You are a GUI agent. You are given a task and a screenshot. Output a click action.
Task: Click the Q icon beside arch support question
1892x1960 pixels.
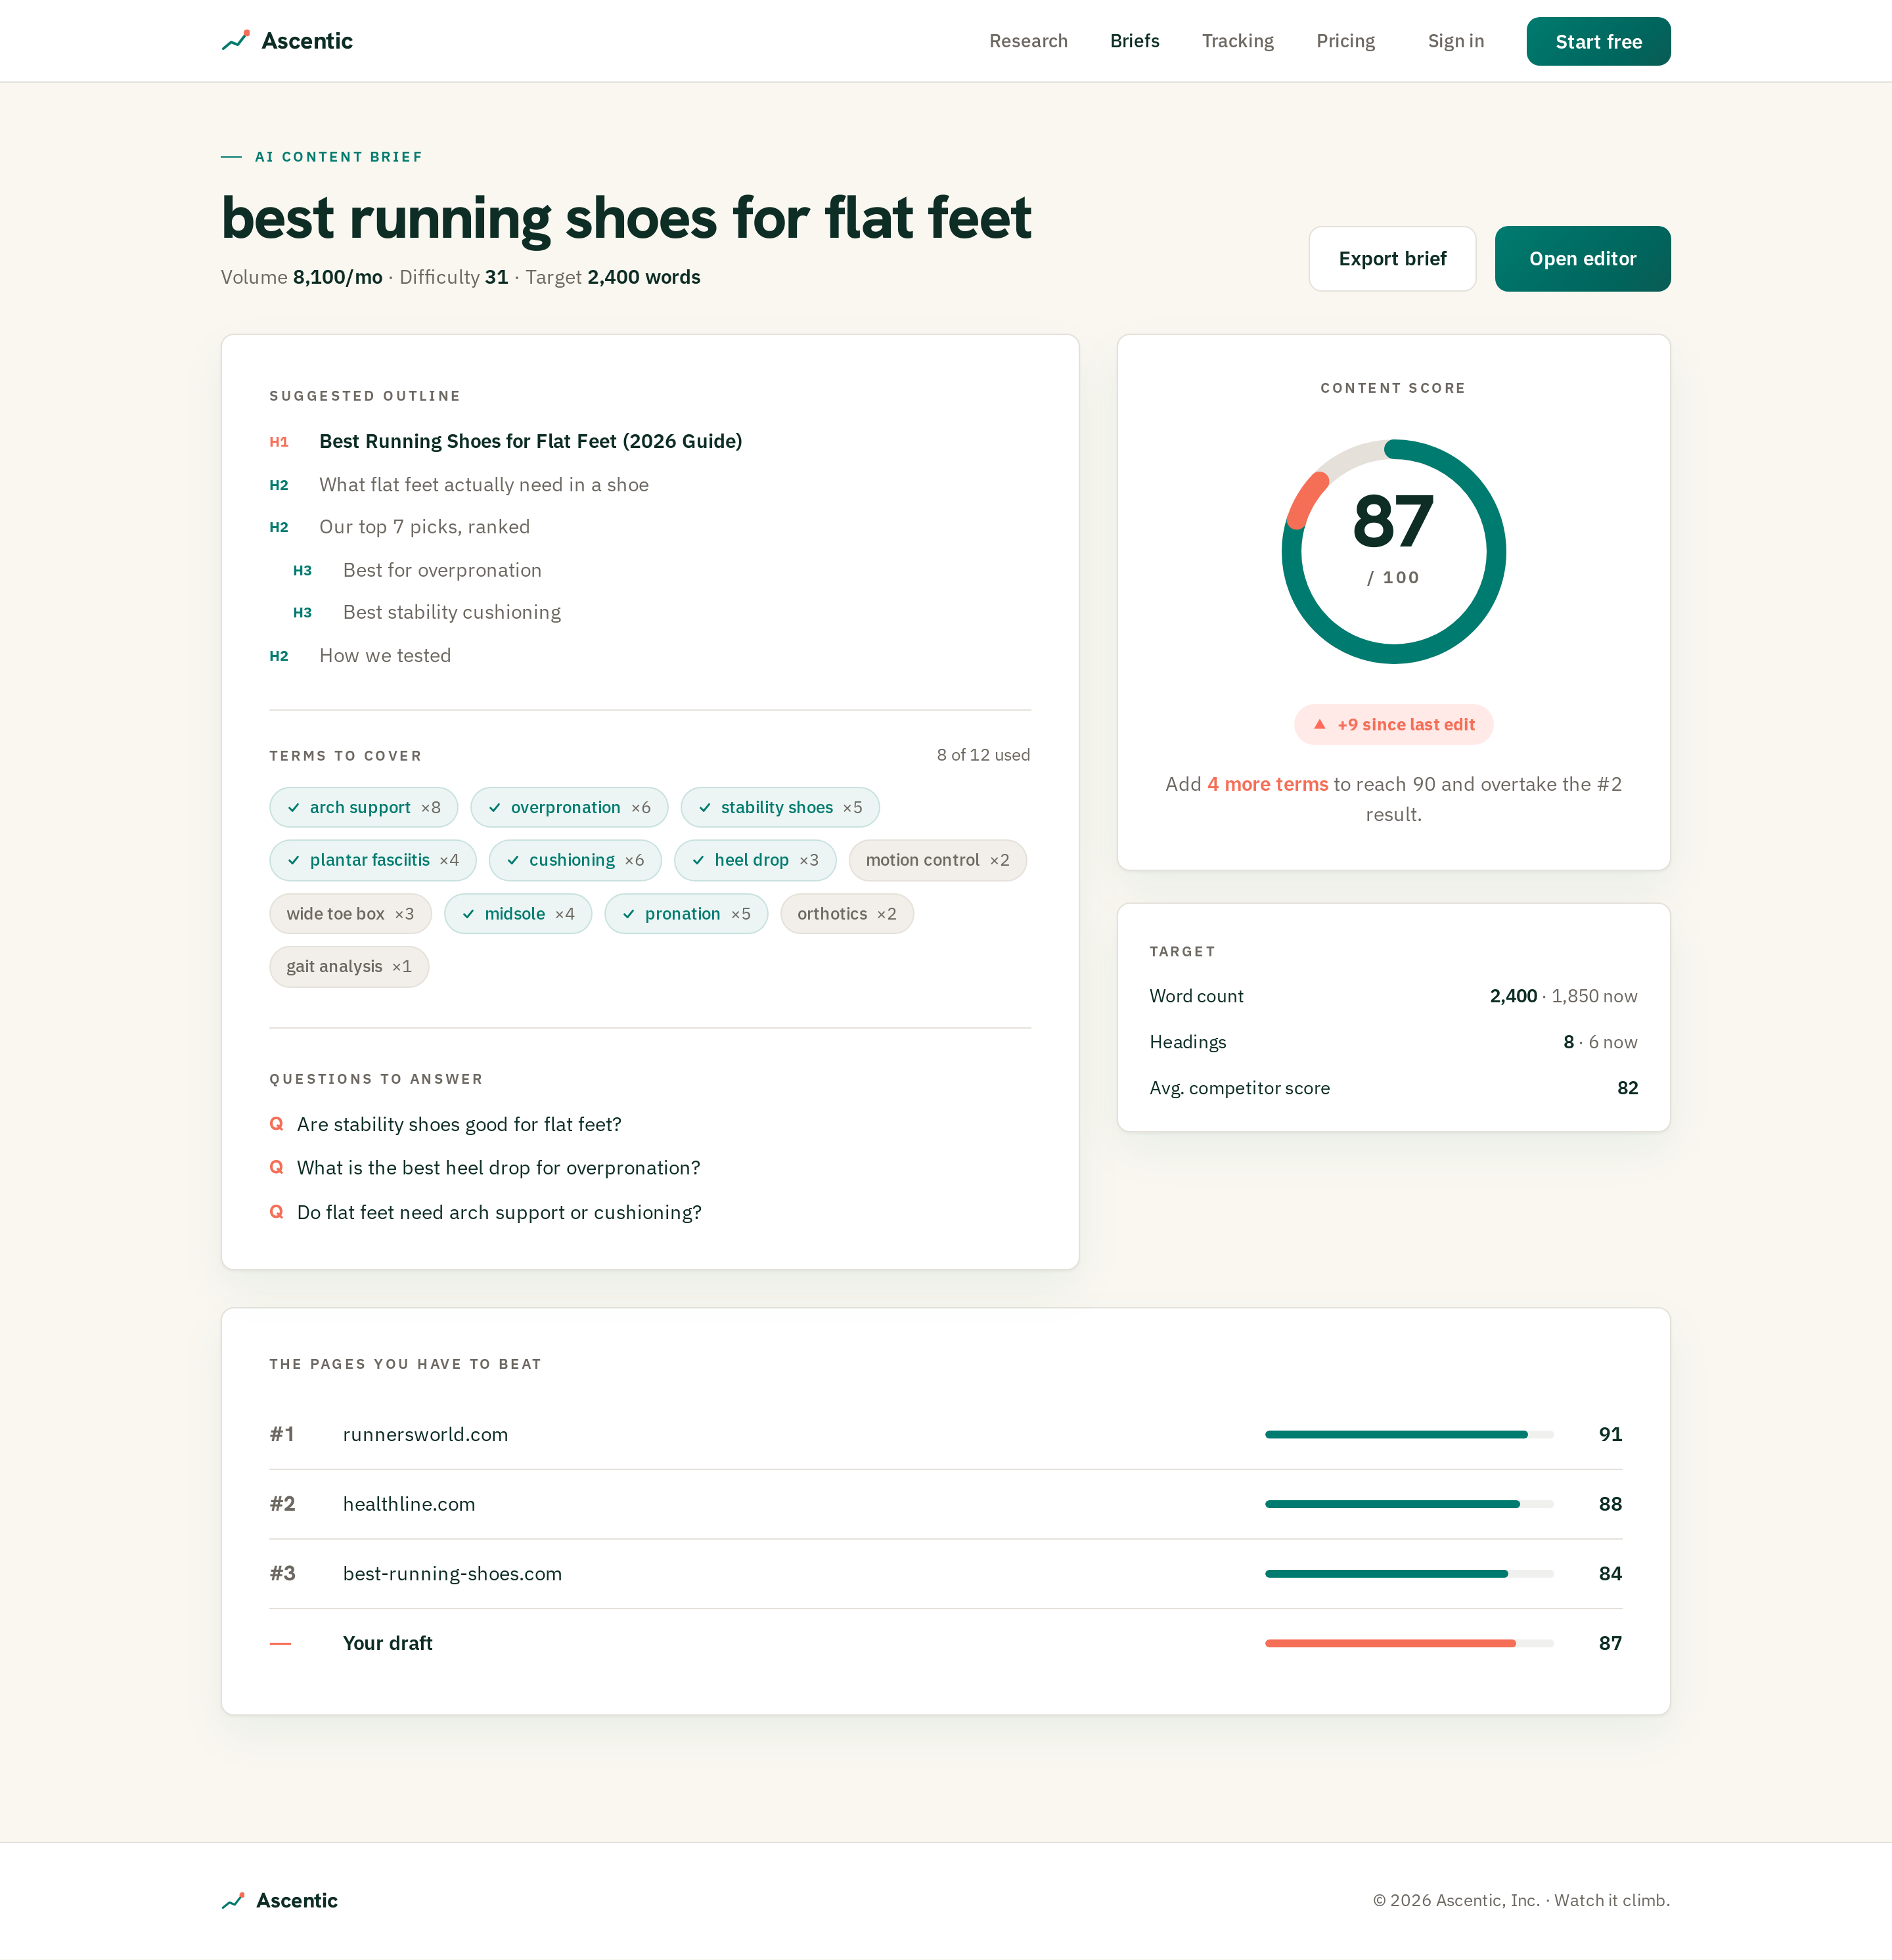pyautogui.click(x=277, y=1212)
